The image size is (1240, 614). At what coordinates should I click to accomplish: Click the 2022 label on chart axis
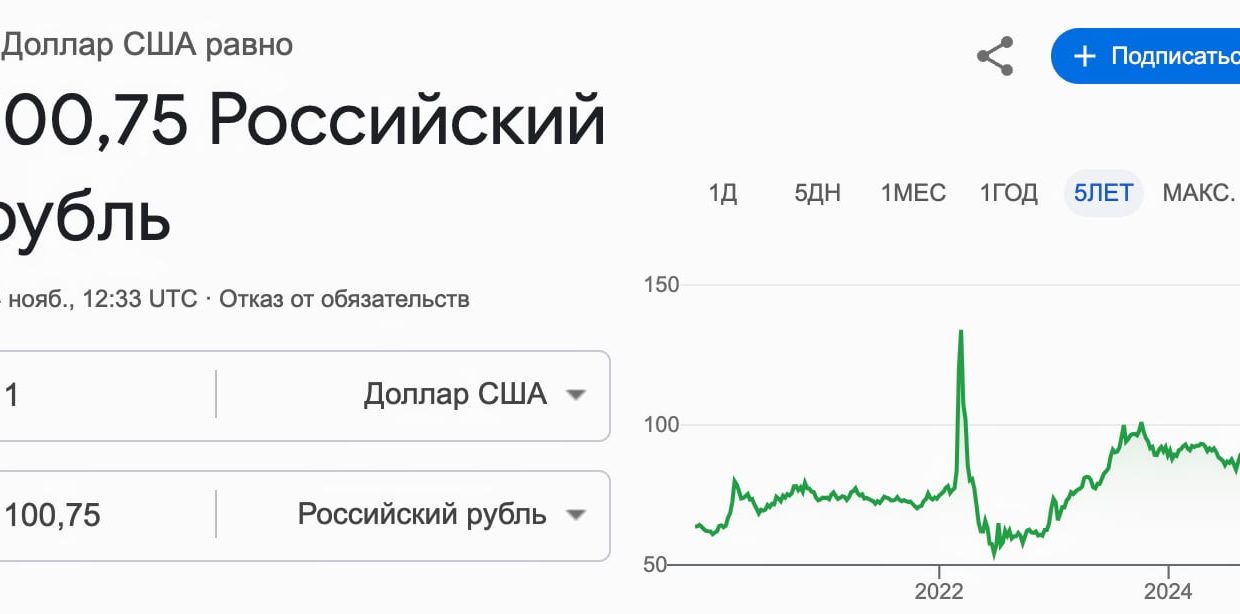pos(941,592)
